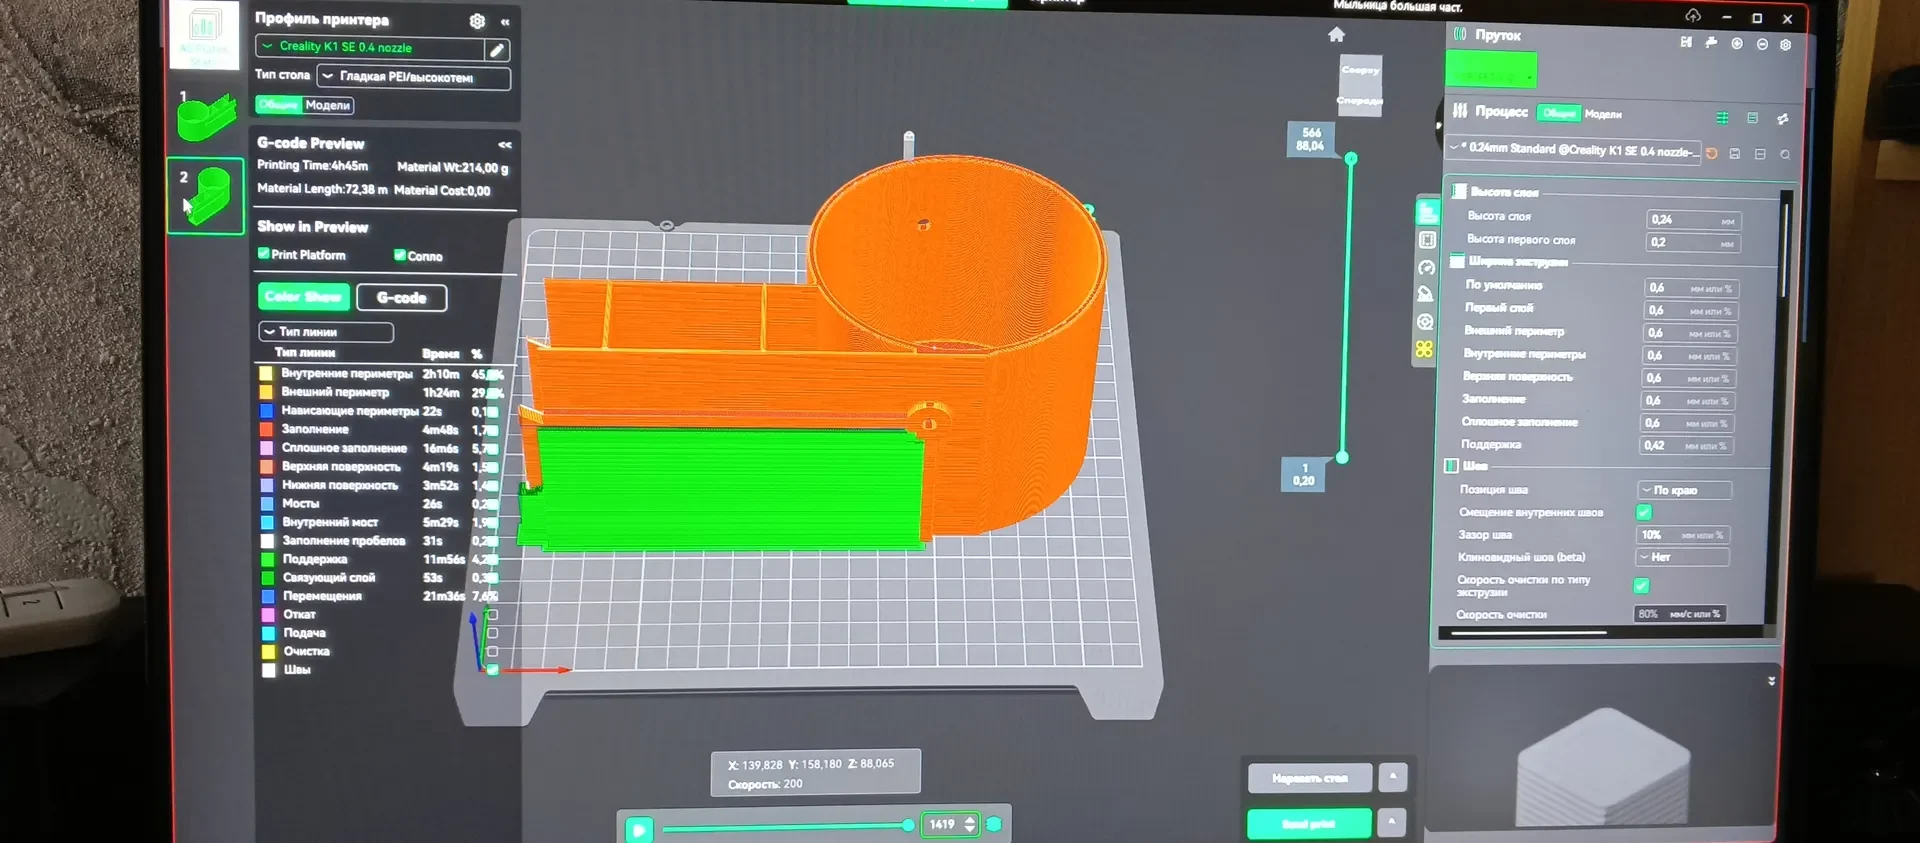The height and width of the screenshot is (843, 1920).
Task: Open the 0.24mm Standard process preset dropdown
Action: [x=1574, y=150]
